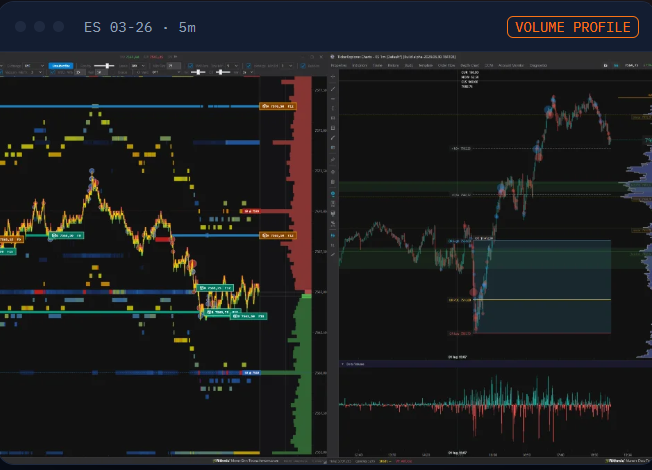
Task: Open the first dropdown in left toolbar's top row
Action: pyautogui.click(x=34, y=66)
